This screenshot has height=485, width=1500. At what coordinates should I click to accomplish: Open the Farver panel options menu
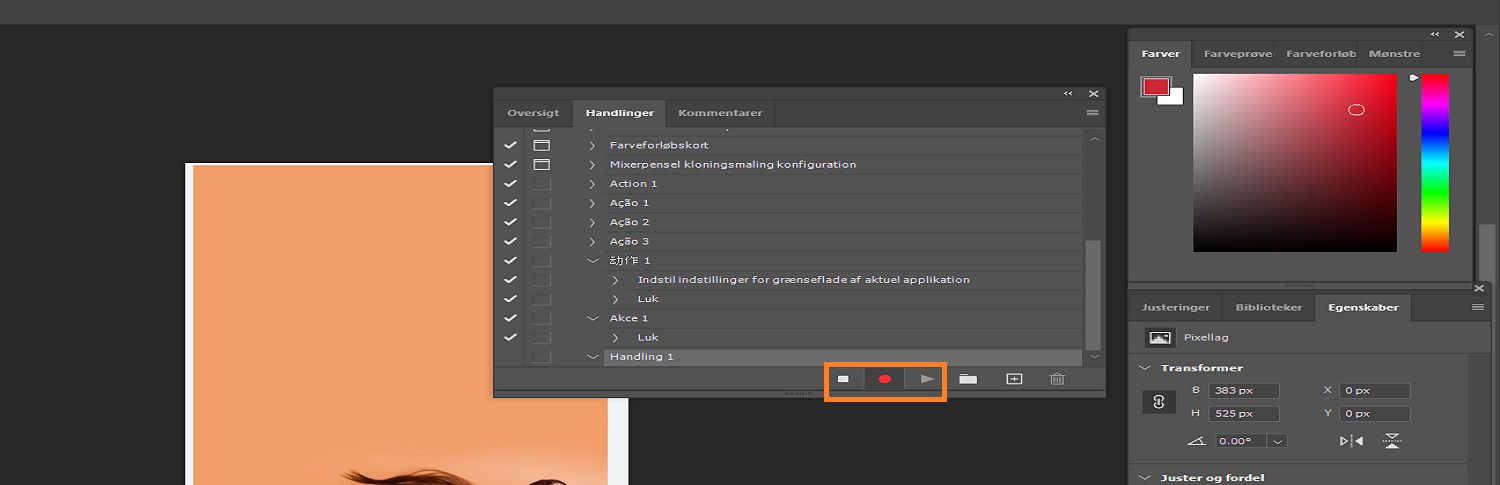click(x=1459, y=54)
